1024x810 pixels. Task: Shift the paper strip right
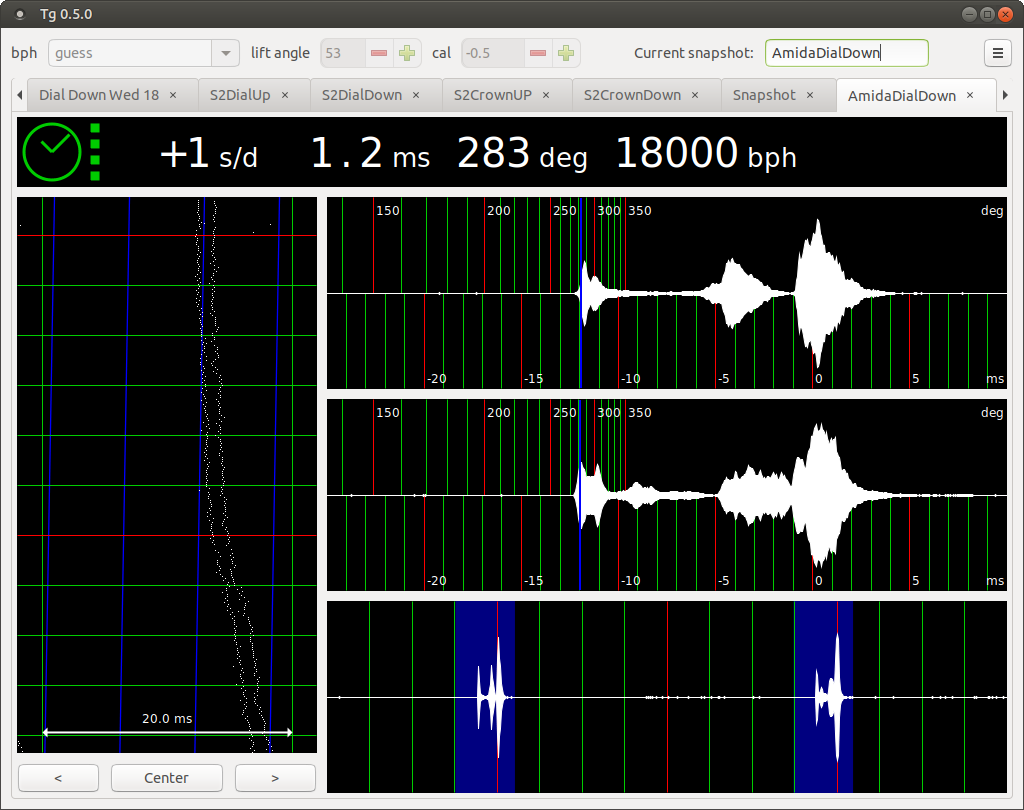pos(275,778)
